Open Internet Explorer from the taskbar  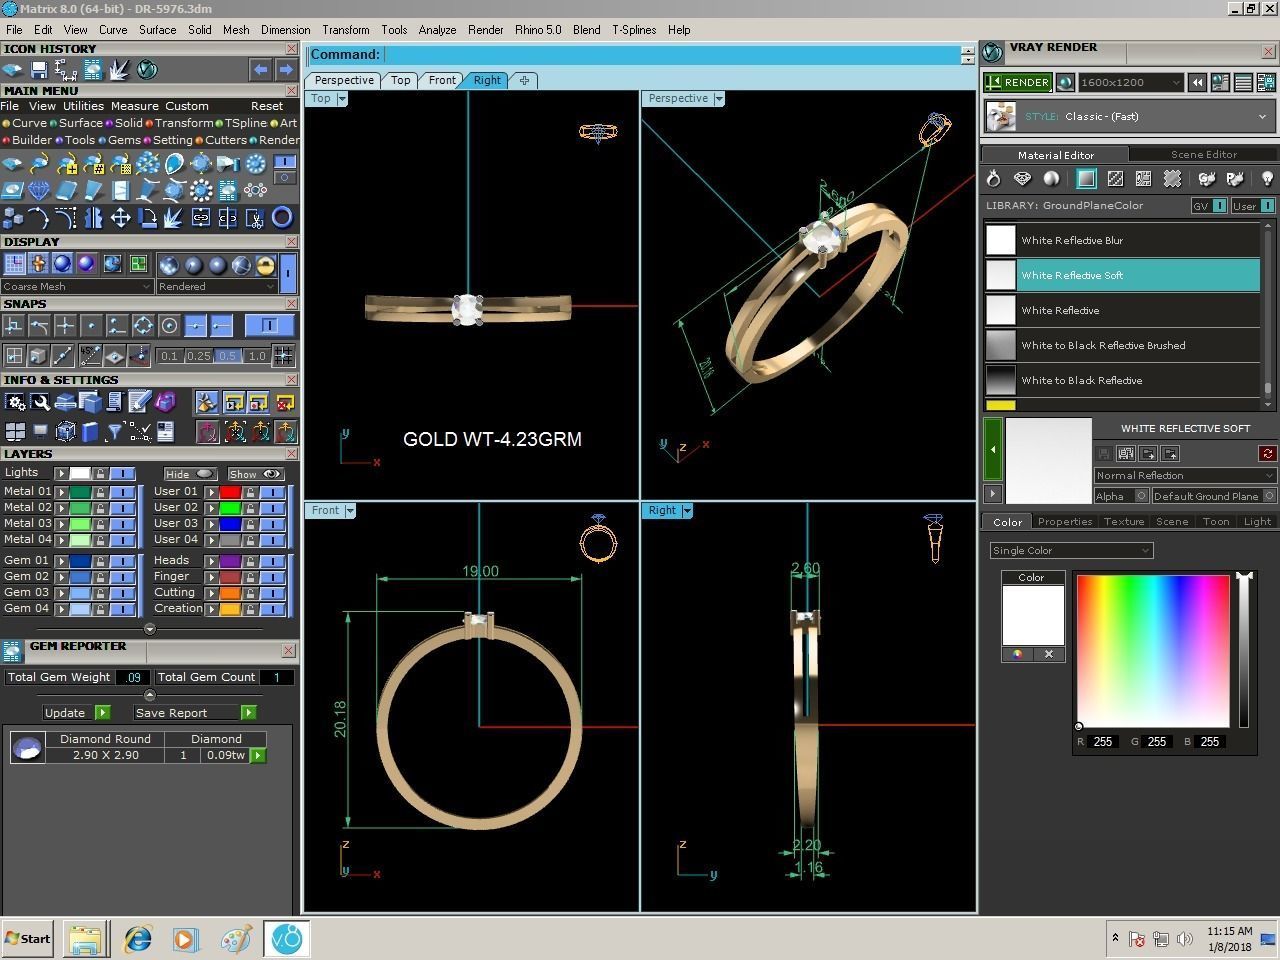[x=137, y=939]
